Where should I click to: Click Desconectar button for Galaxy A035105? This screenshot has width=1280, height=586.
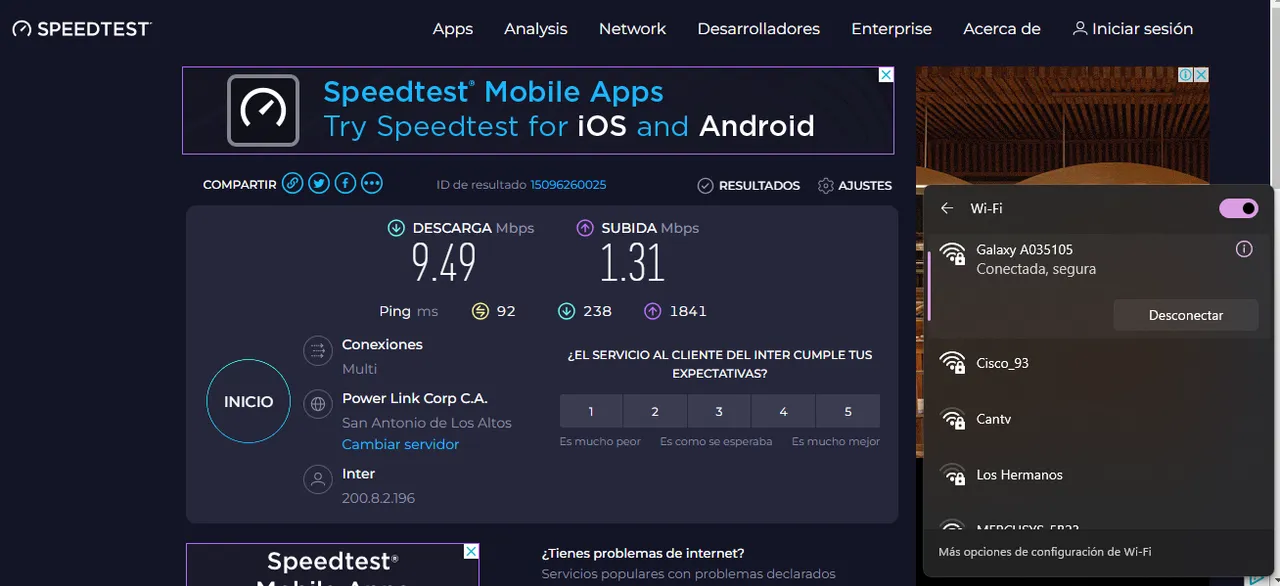tap(1186, 315)
